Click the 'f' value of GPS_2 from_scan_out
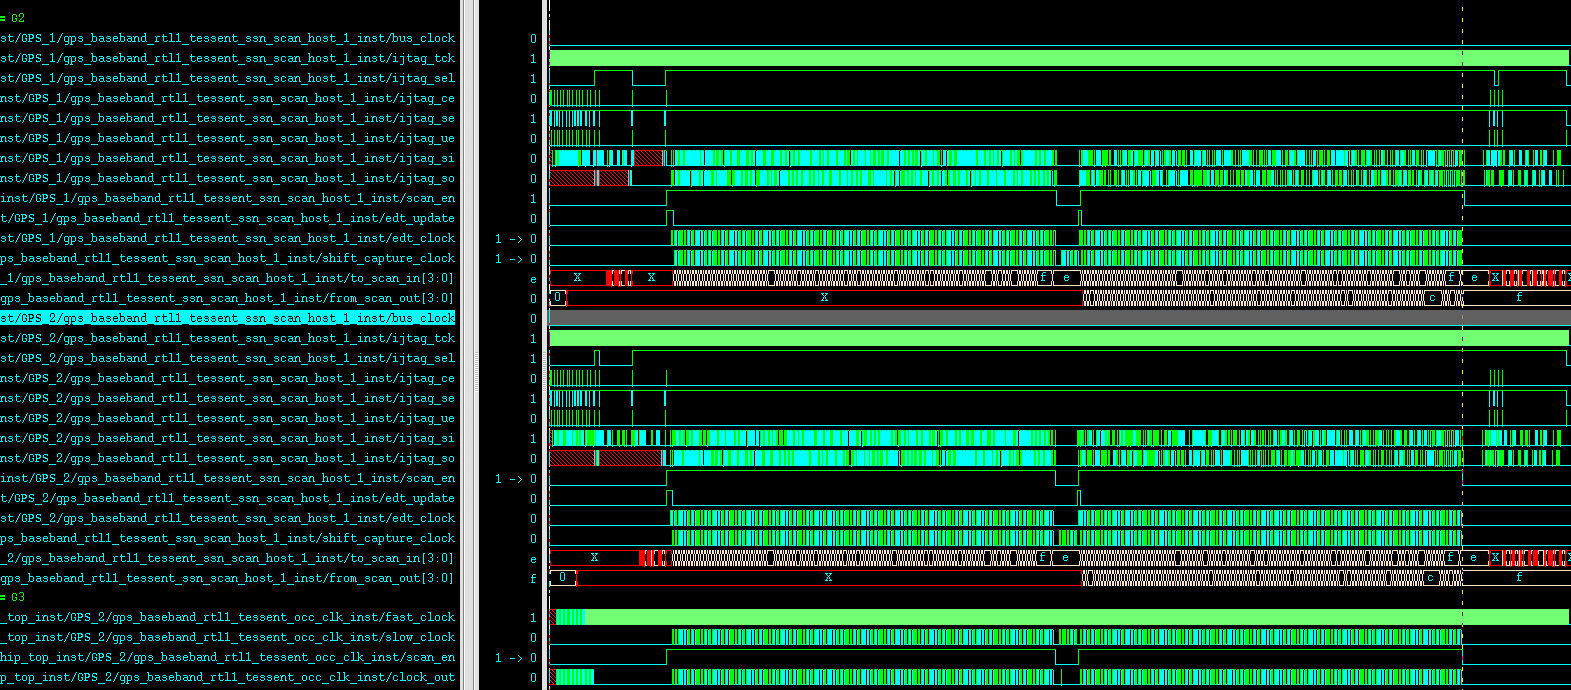Viewport: 1571px width, 690px height. [532, 578]
